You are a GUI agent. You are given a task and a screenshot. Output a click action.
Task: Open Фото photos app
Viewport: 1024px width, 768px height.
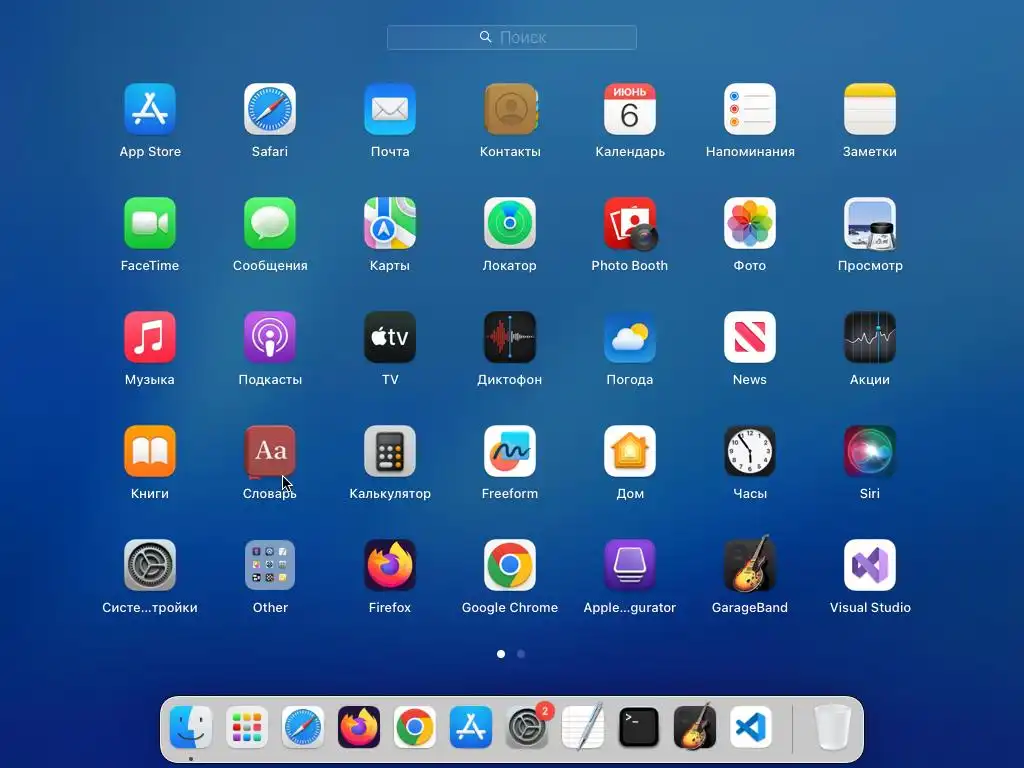[750, 223]
